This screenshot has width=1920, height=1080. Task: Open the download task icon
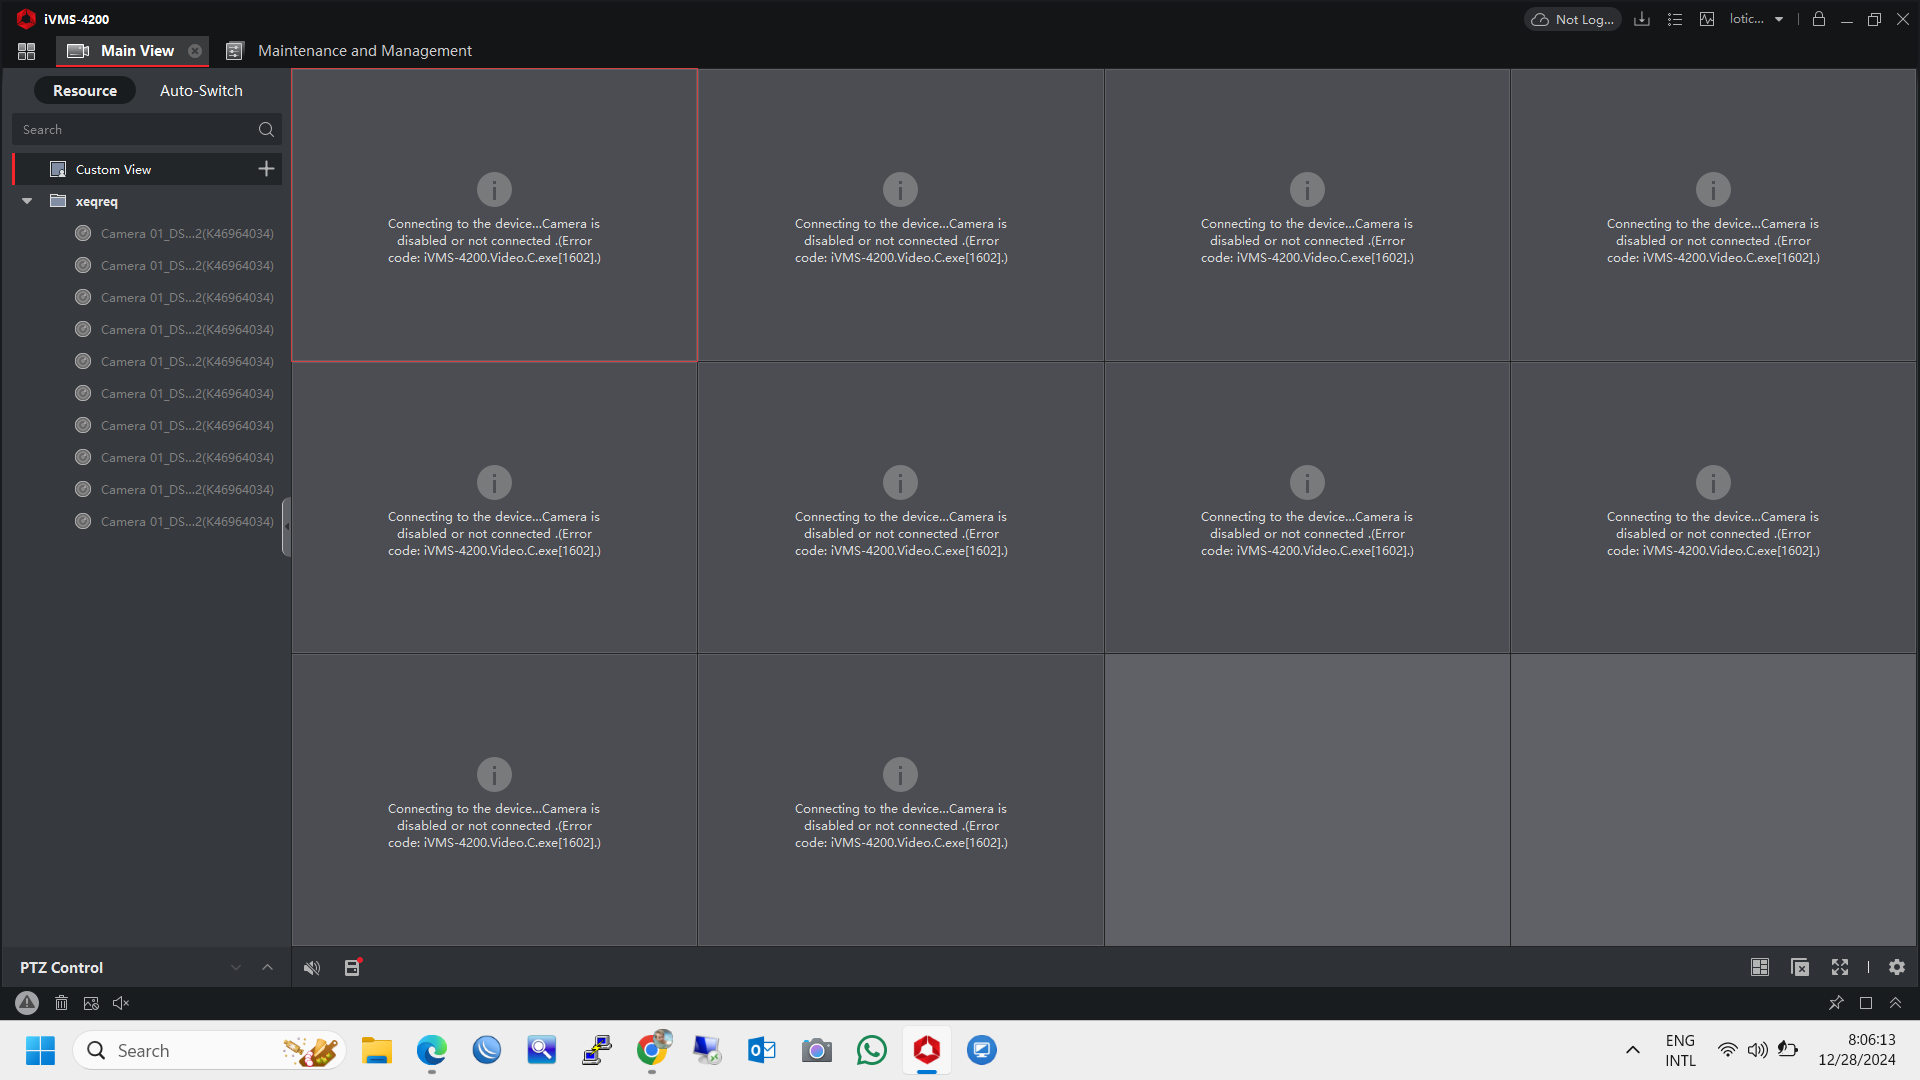(x=1642, y=19)
